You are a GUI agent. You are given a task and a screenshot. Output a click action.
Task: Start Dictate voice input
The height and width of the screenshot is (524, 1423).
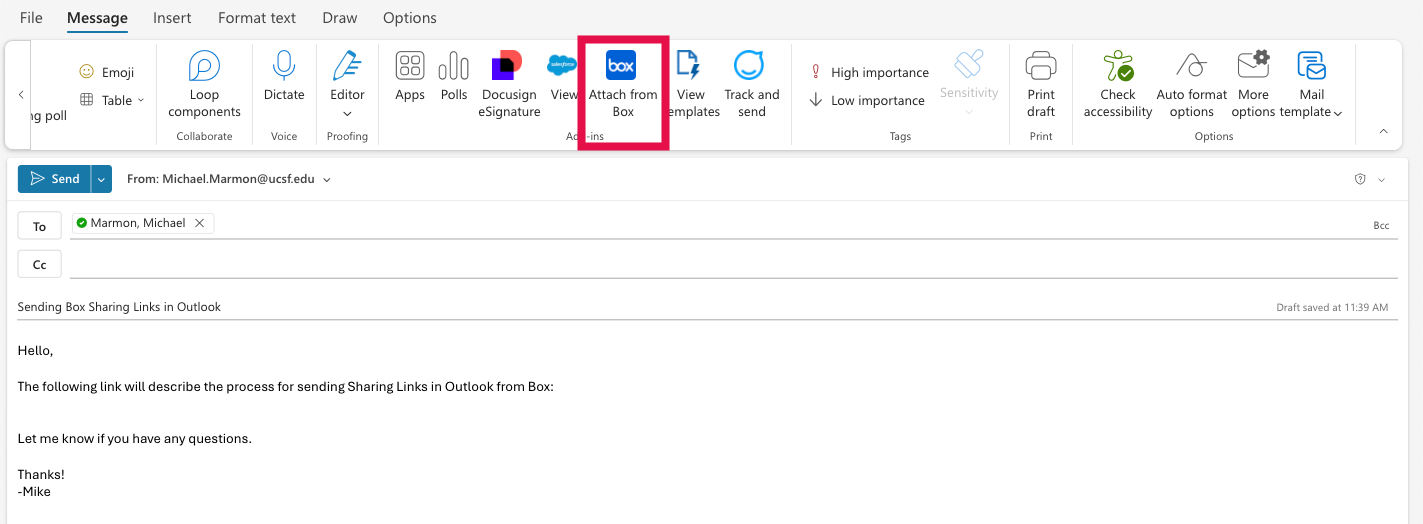pyautogui.click(x=284, y=77)
